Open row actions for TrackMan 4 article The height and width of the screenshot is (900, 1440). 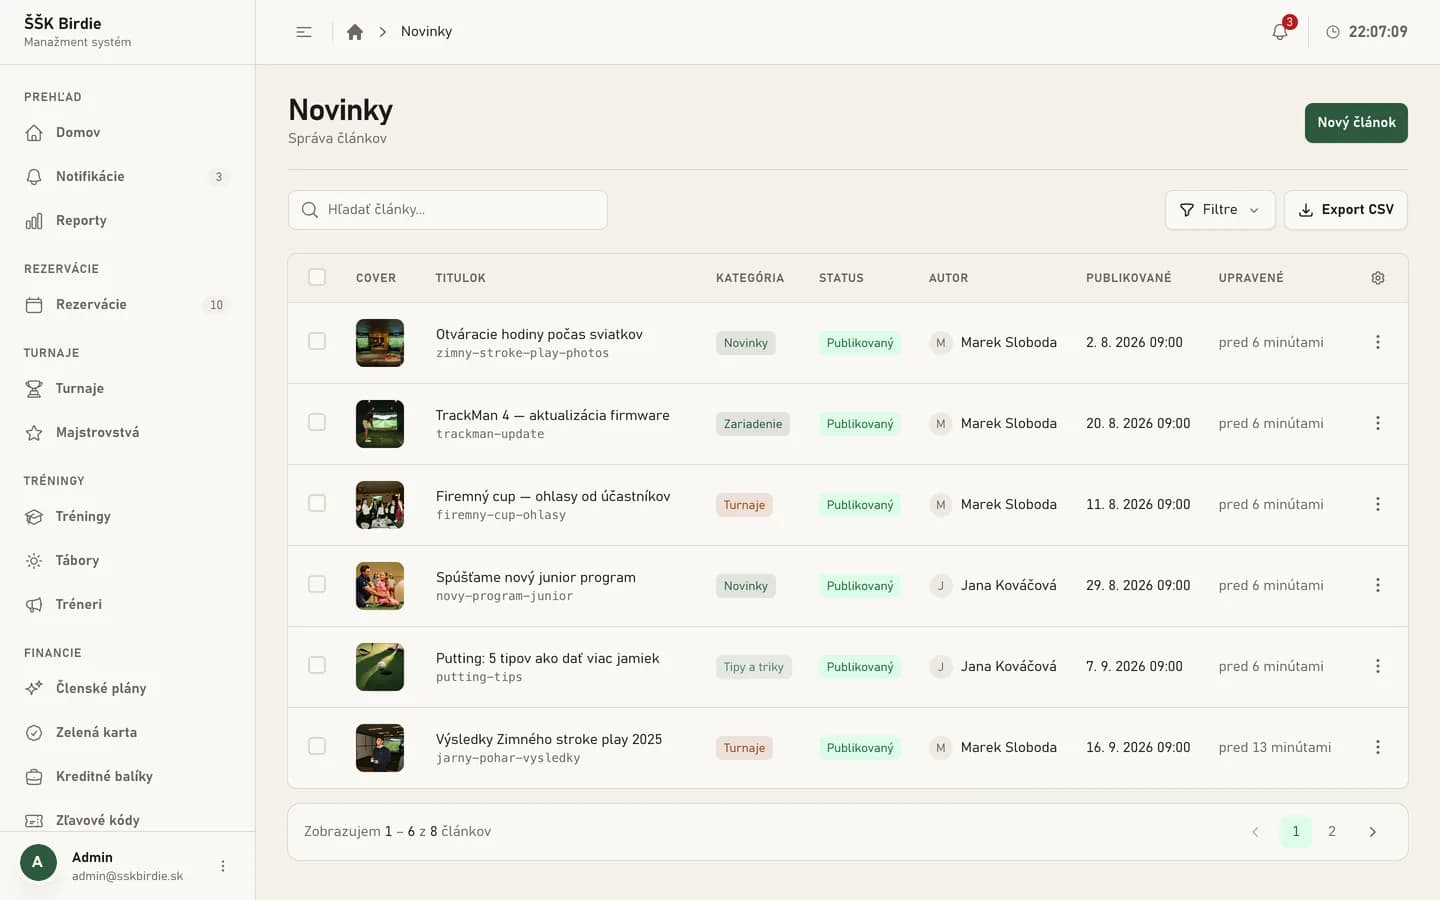pos(1378,423)
